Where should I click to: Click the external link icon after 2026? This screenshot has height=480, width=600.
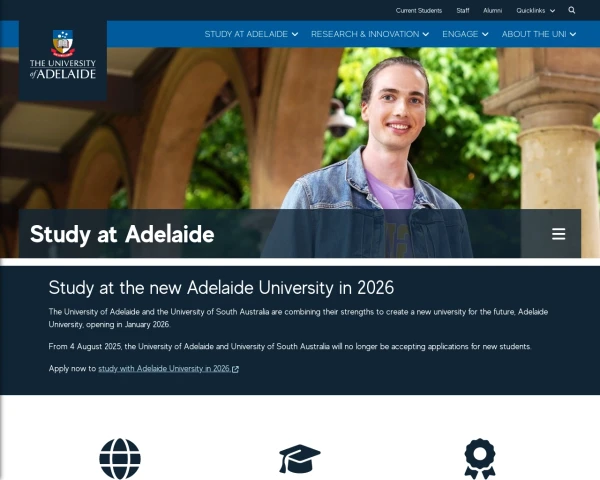(235, 369)
